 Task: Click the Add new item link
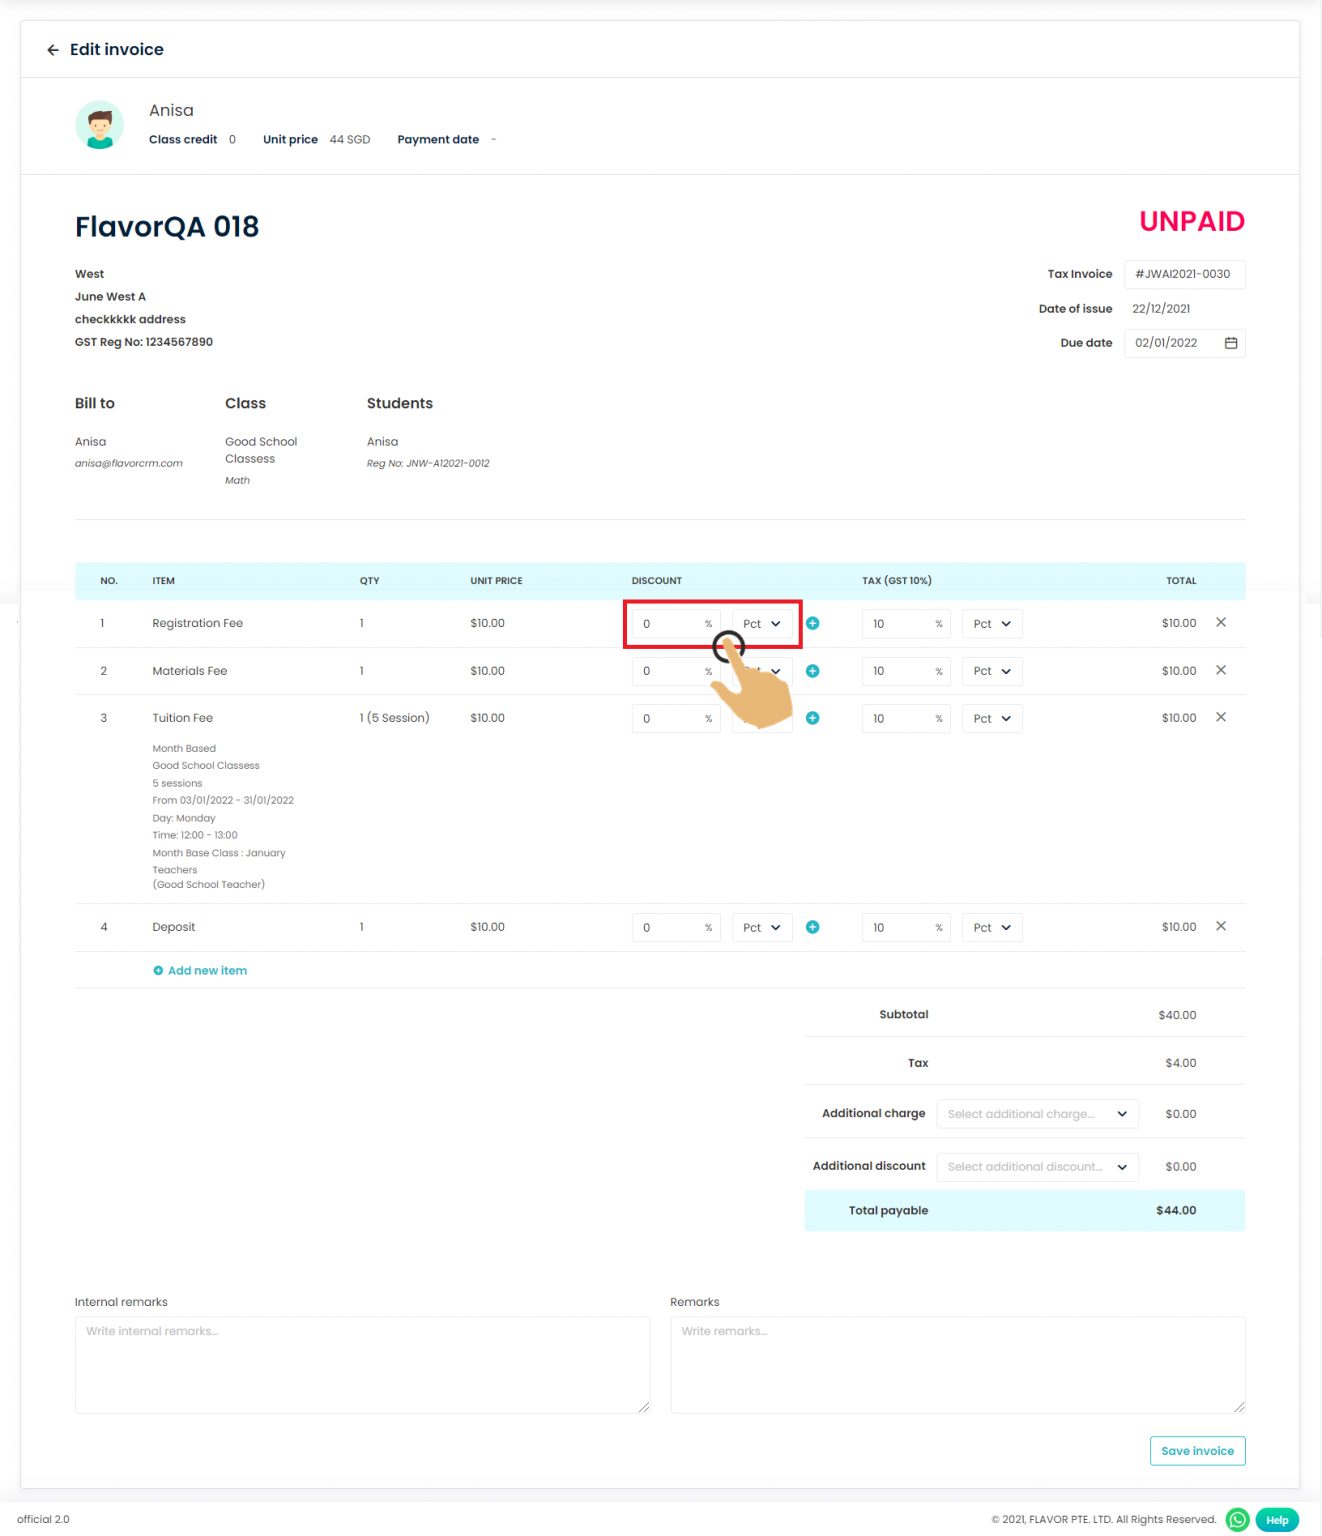point(207,970)
